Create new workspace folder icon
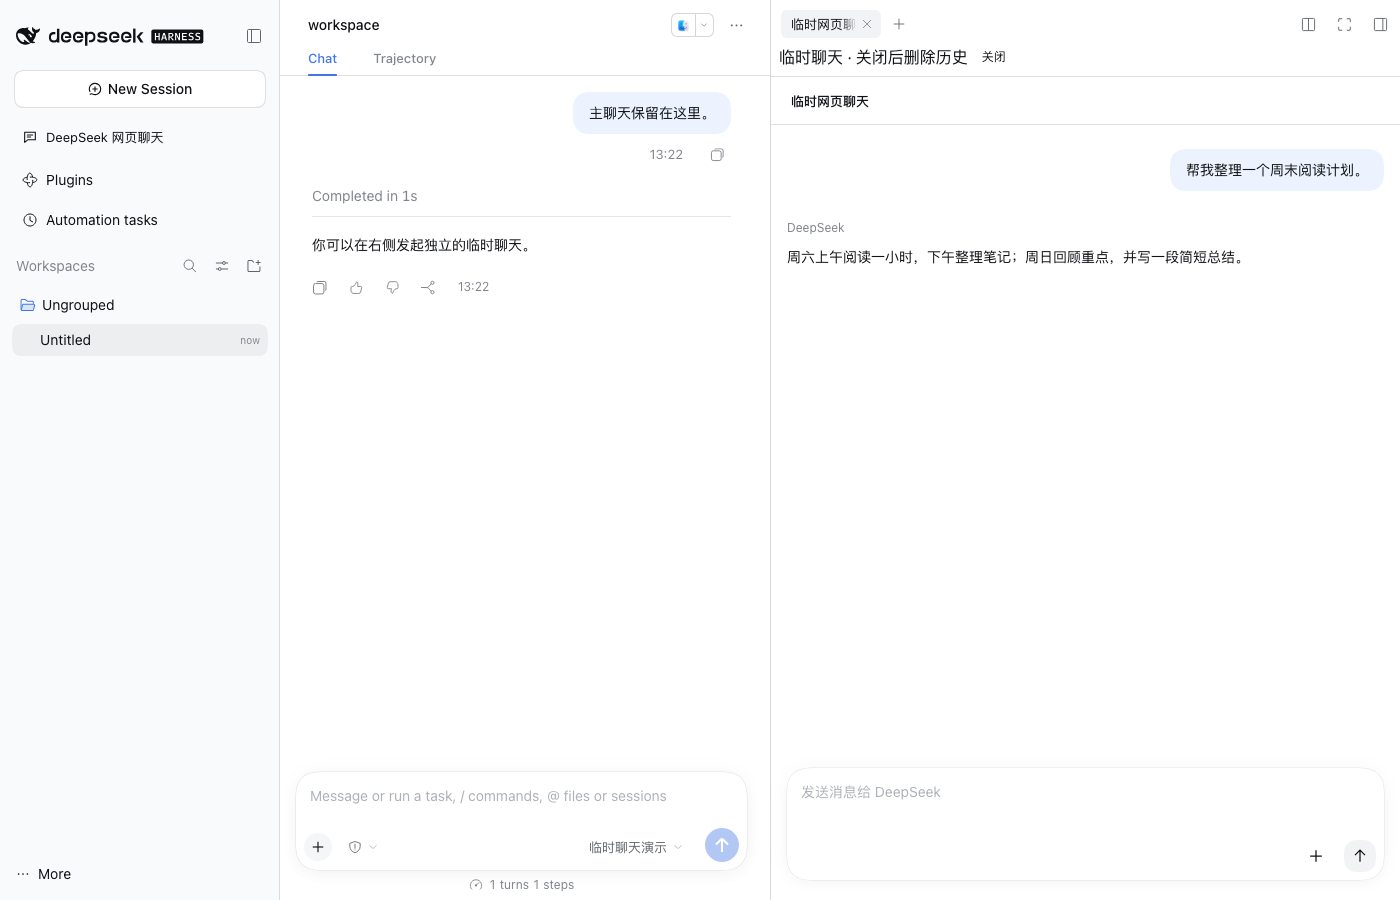The image size is (1400, 900). pyautogui.click(x=254, y=266)
